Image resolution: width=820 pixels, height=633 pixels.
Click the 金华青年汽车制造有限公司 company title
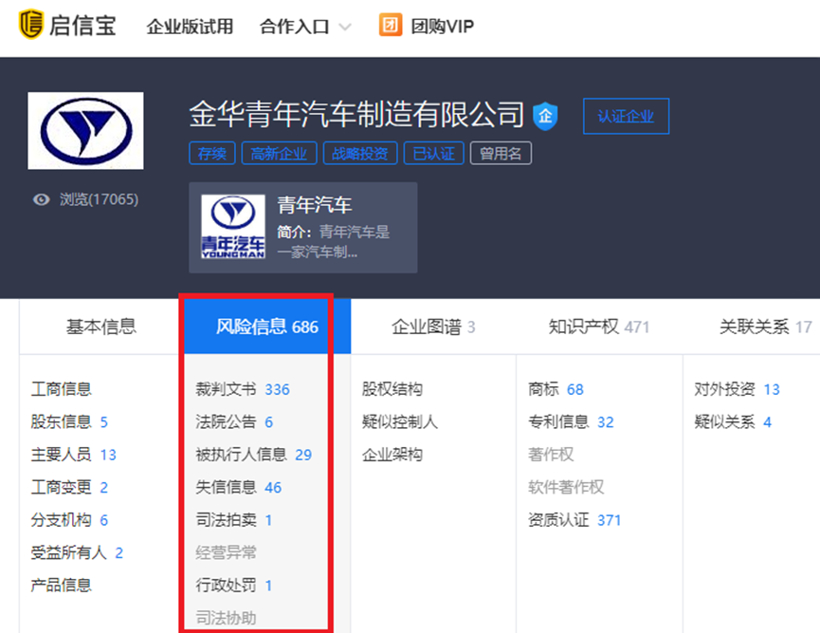coord(356,114)
